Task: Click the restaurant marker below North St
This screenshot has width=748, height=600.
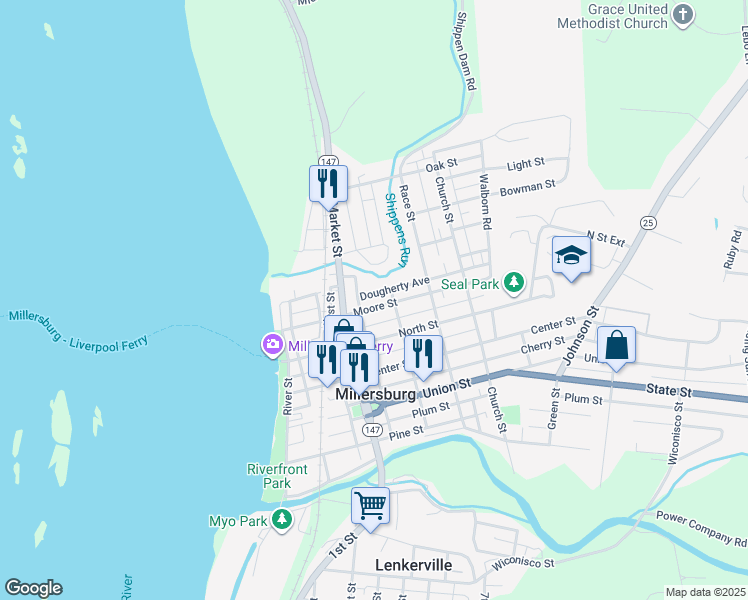Action: (x=423, y=354)
